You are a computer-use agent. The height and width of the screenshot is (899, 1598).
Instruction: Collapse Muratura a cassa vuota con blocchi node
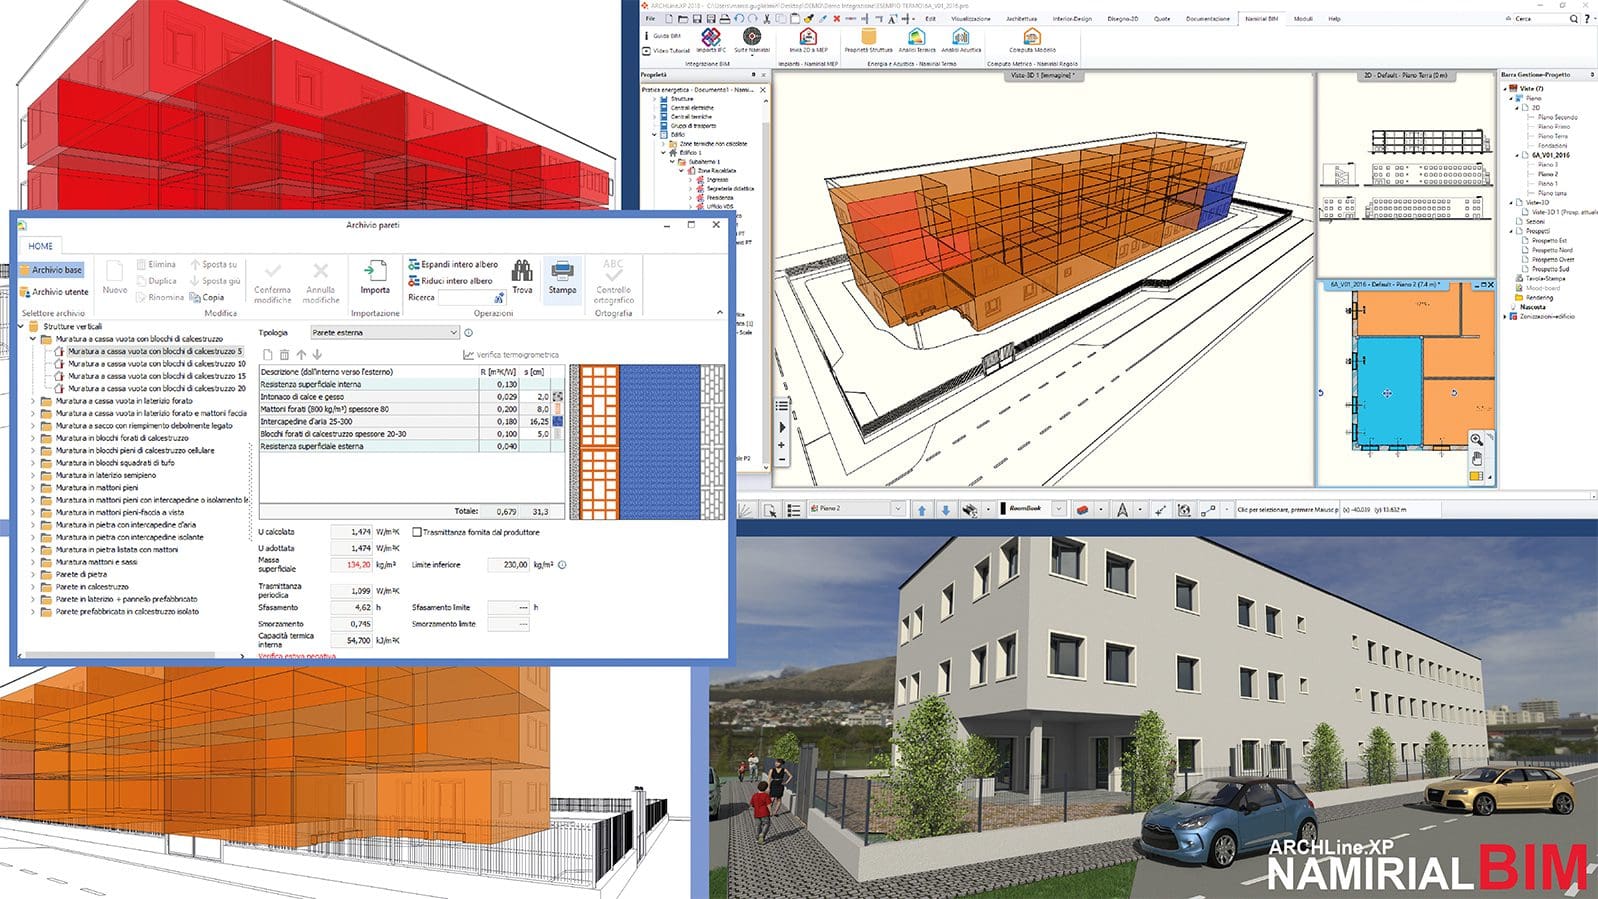(33, 339)
